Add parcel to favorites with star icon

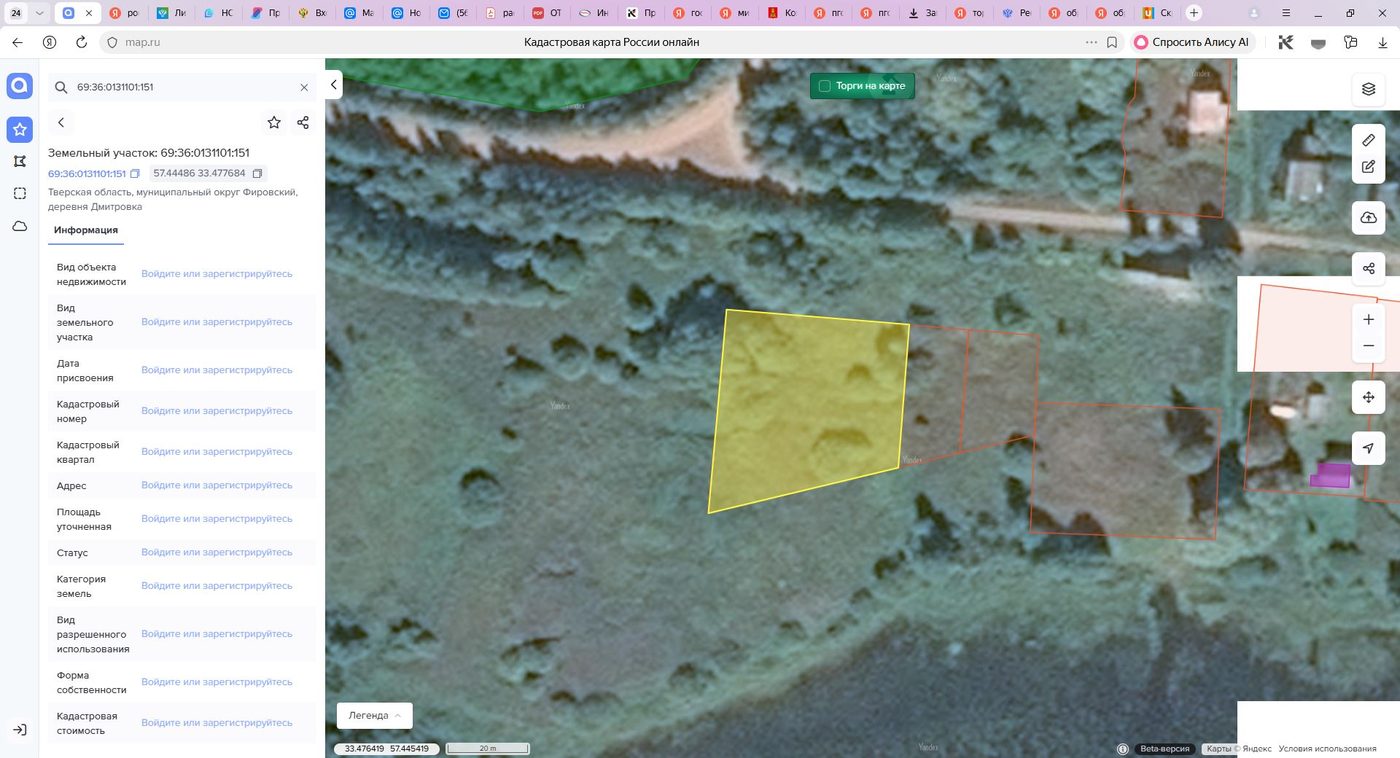tap(274, 122)
